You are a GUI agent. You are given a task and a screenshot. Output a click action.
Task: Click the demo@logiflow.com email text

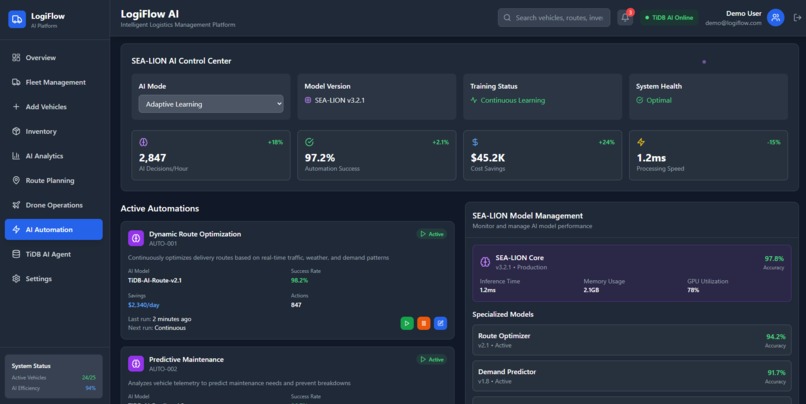point(733,23)
